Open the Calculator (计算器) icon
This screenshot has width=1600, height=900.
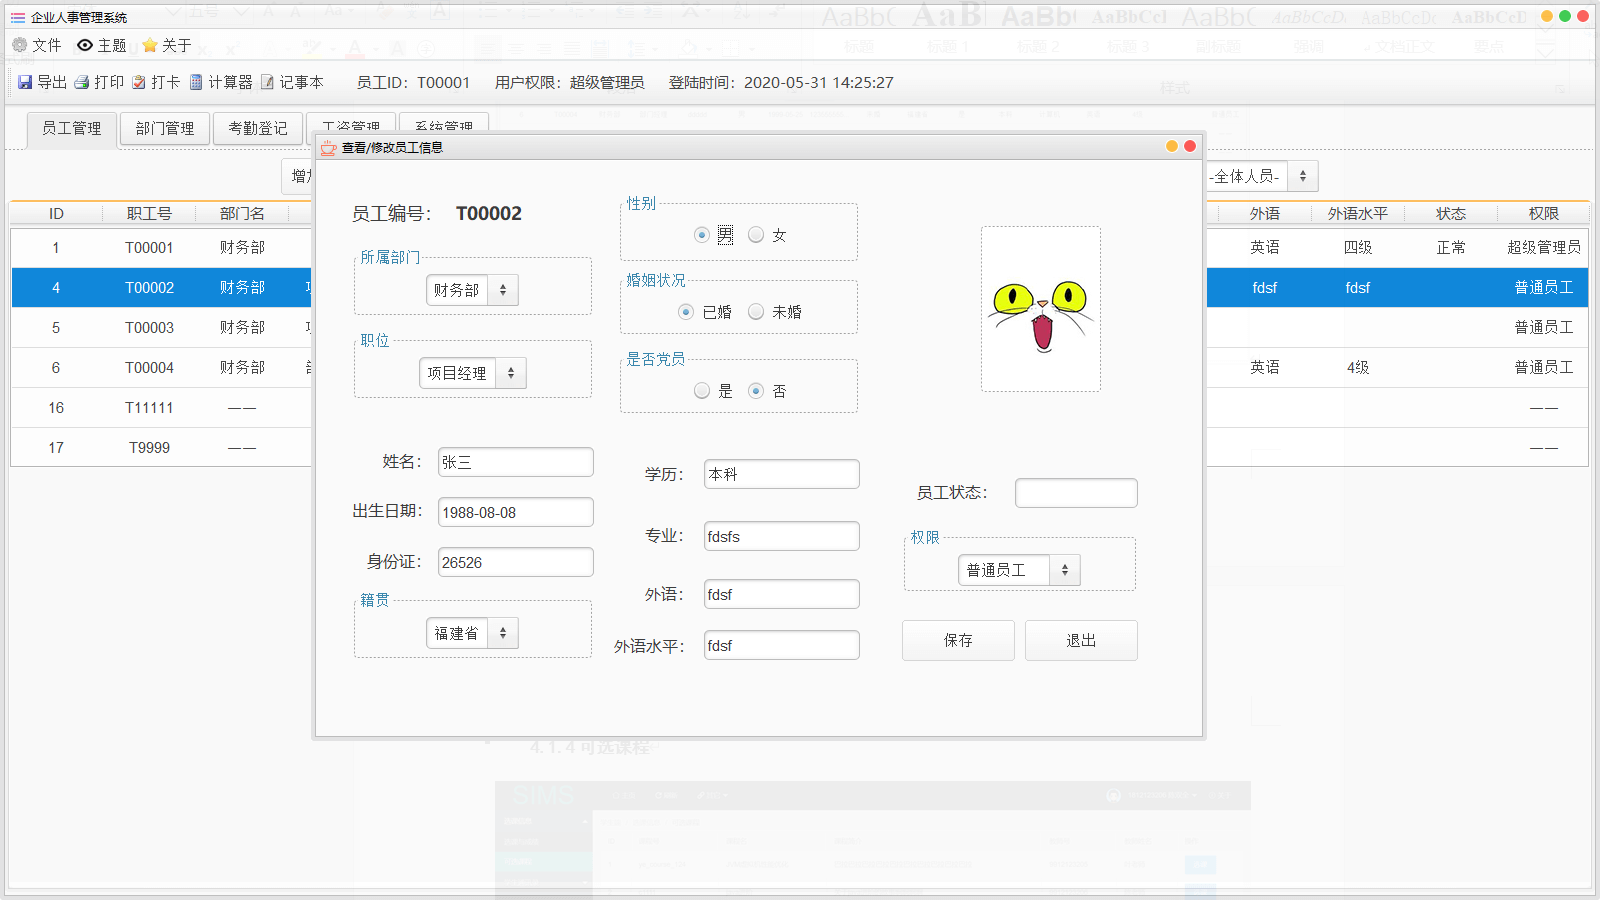click(196, 82)
